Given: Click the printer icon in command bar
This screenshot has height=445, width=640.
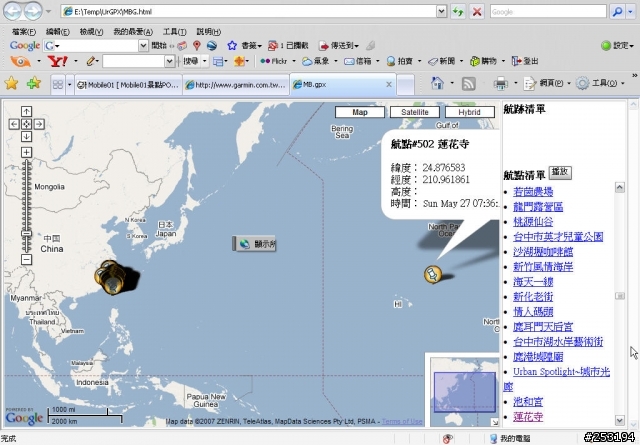Looking at the screenshot, I should 500,83.
